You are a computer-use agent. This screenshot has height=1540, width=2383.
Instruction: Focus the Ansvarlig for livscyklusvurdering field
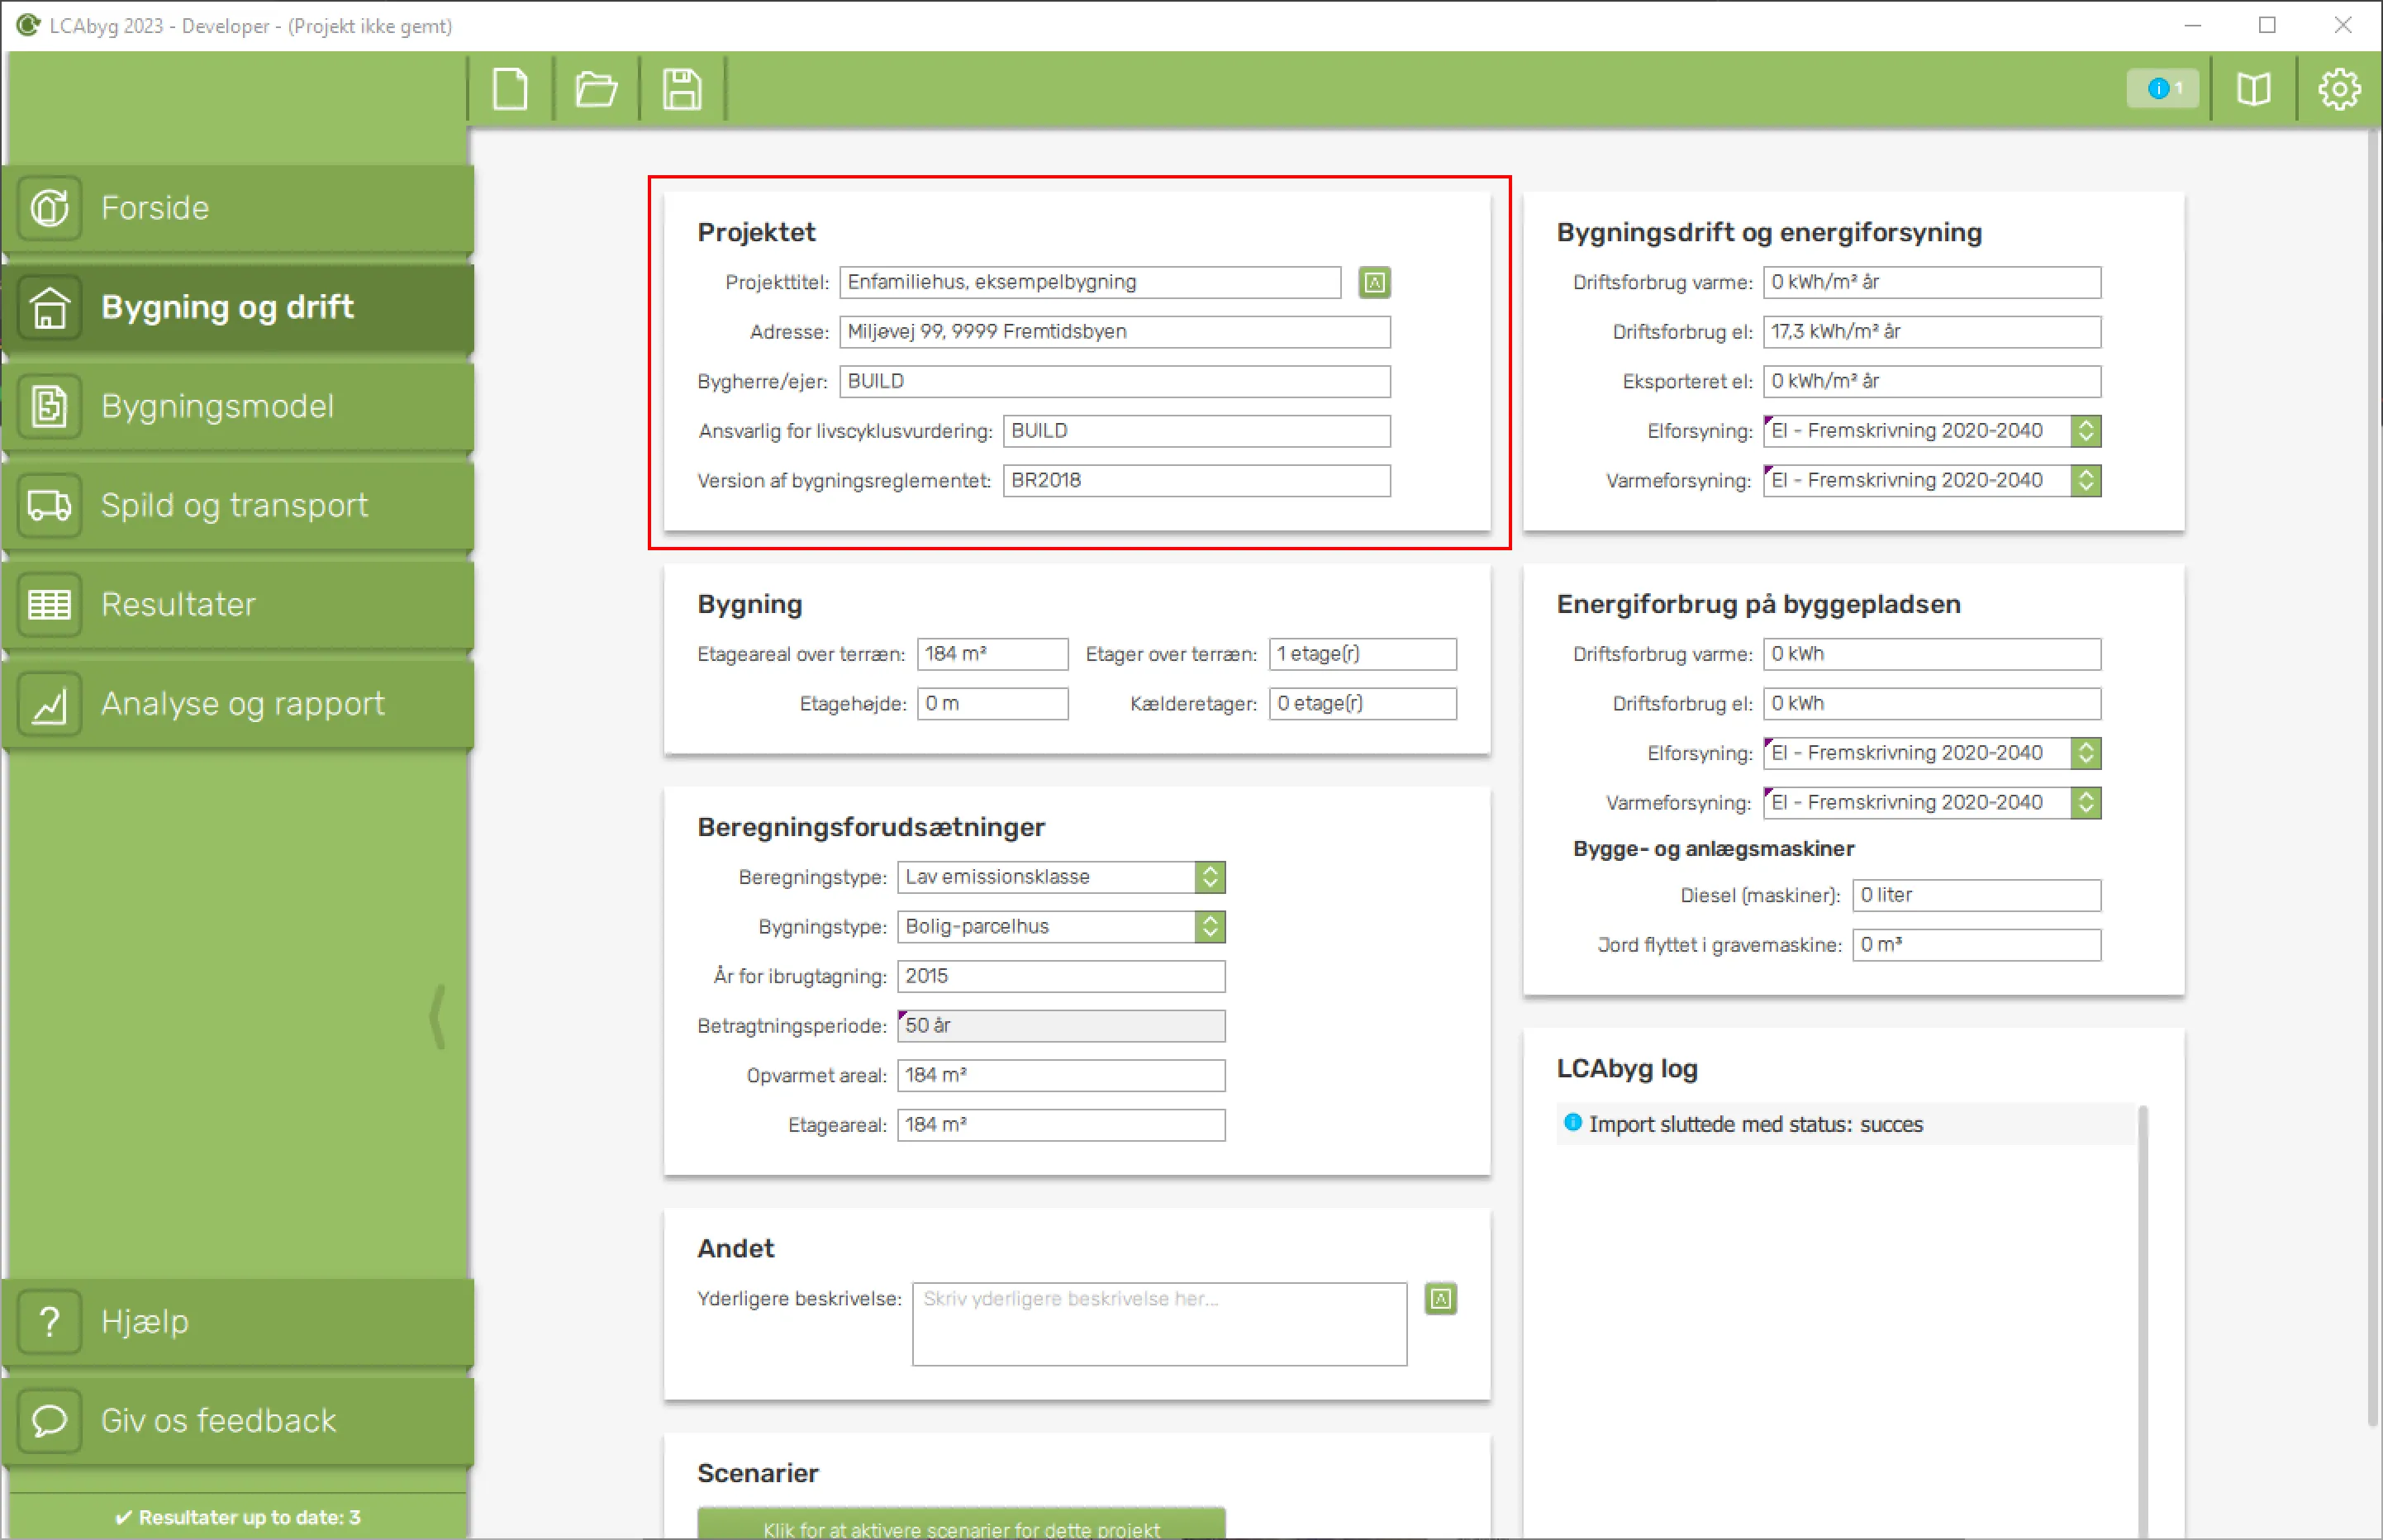[1197, 431]
